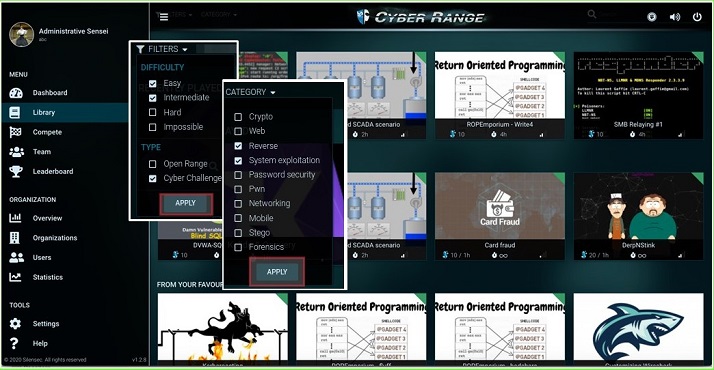The height and width of the screenshot is (370, 714).
Task: Collapse the FILTERS dropdown
Action: click(x=162, y=49)
